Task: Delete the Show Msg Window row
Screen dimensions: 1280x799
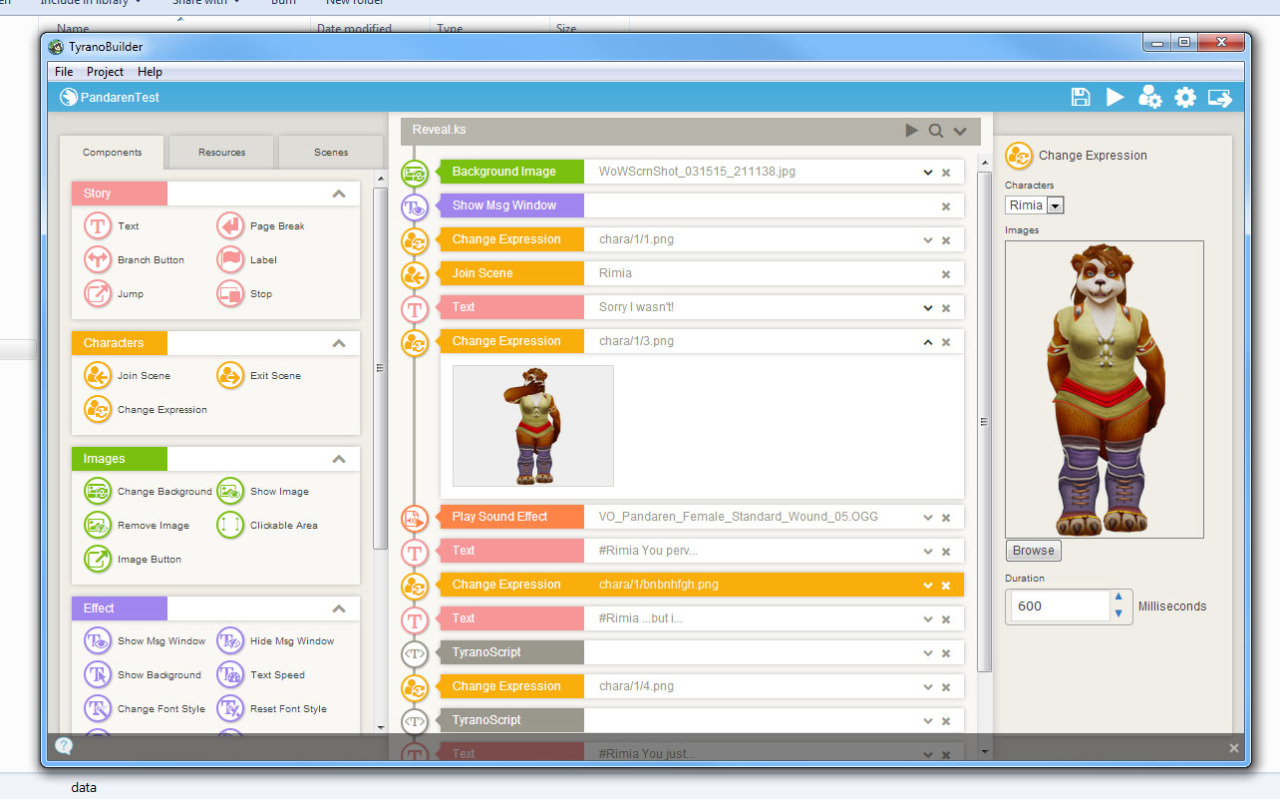Action: click(x=946, y=207)
